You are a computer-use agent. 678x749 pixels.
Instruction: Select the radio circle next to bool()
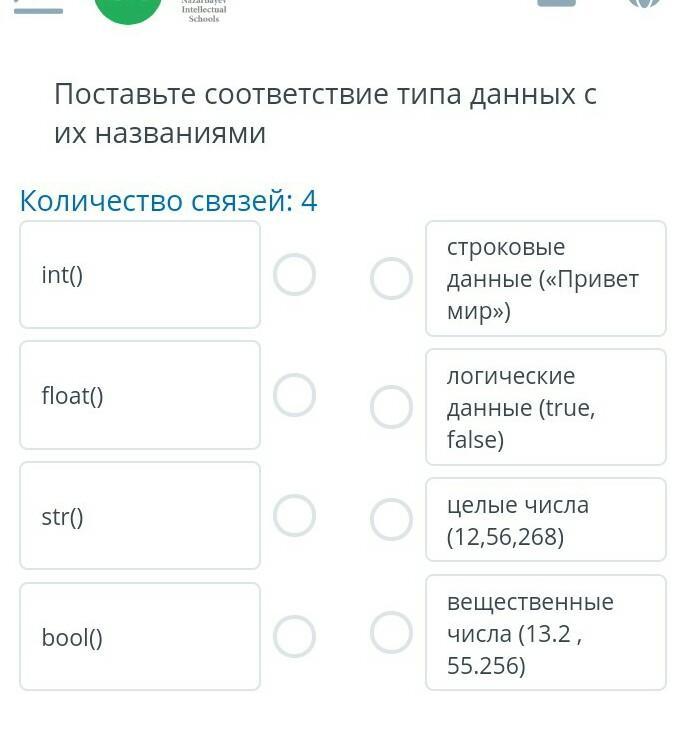point(295,636)
